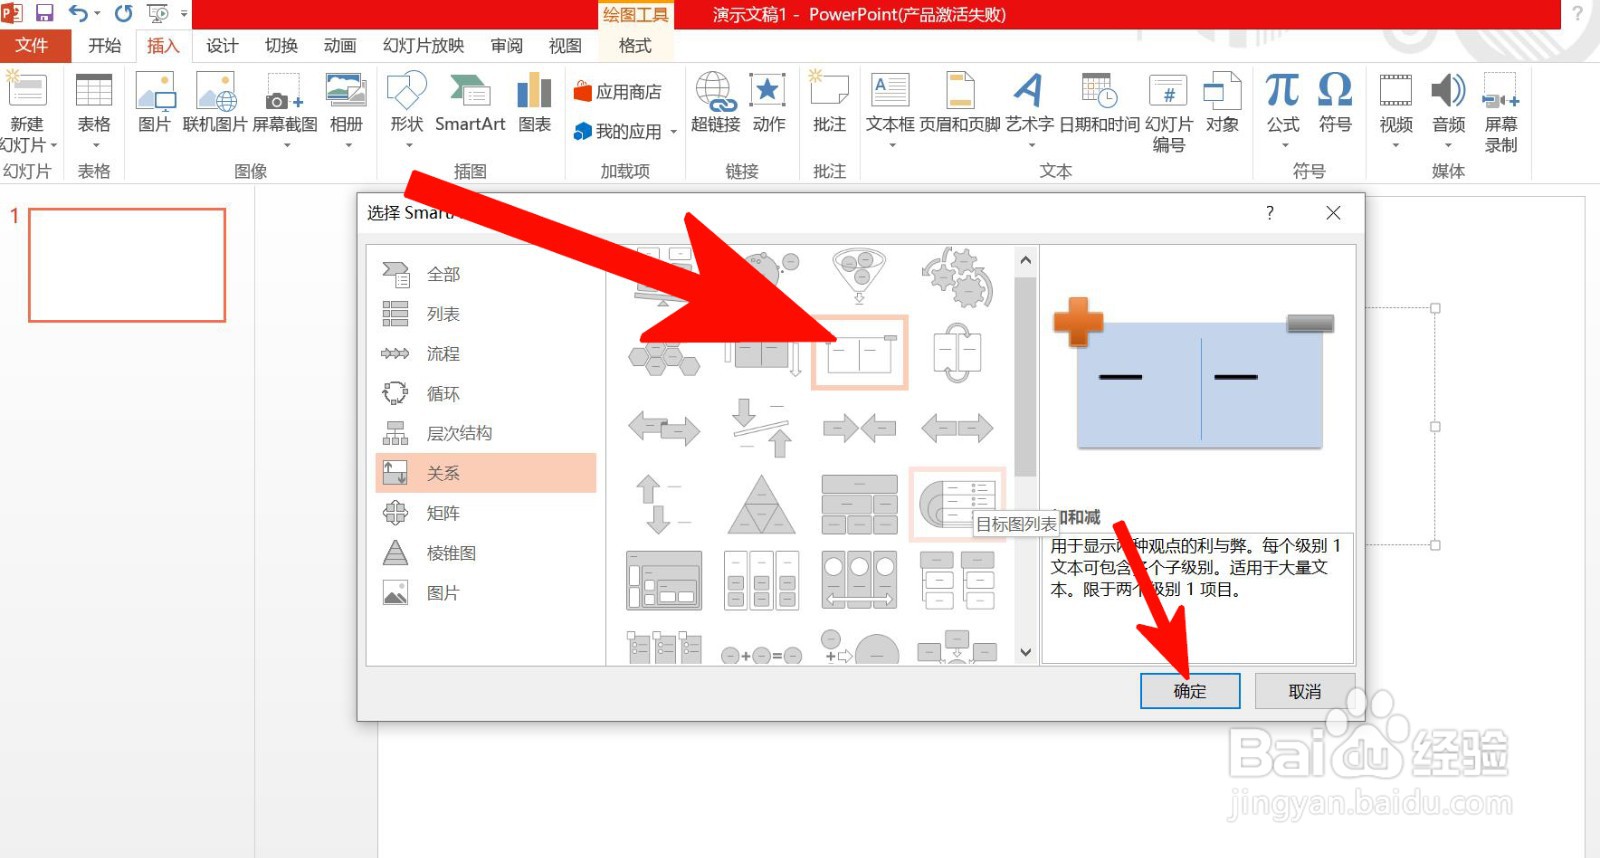Select the converging arrows SmartArt layout
The height and width of the screenshot is (858, 1600).
[859, 429]
